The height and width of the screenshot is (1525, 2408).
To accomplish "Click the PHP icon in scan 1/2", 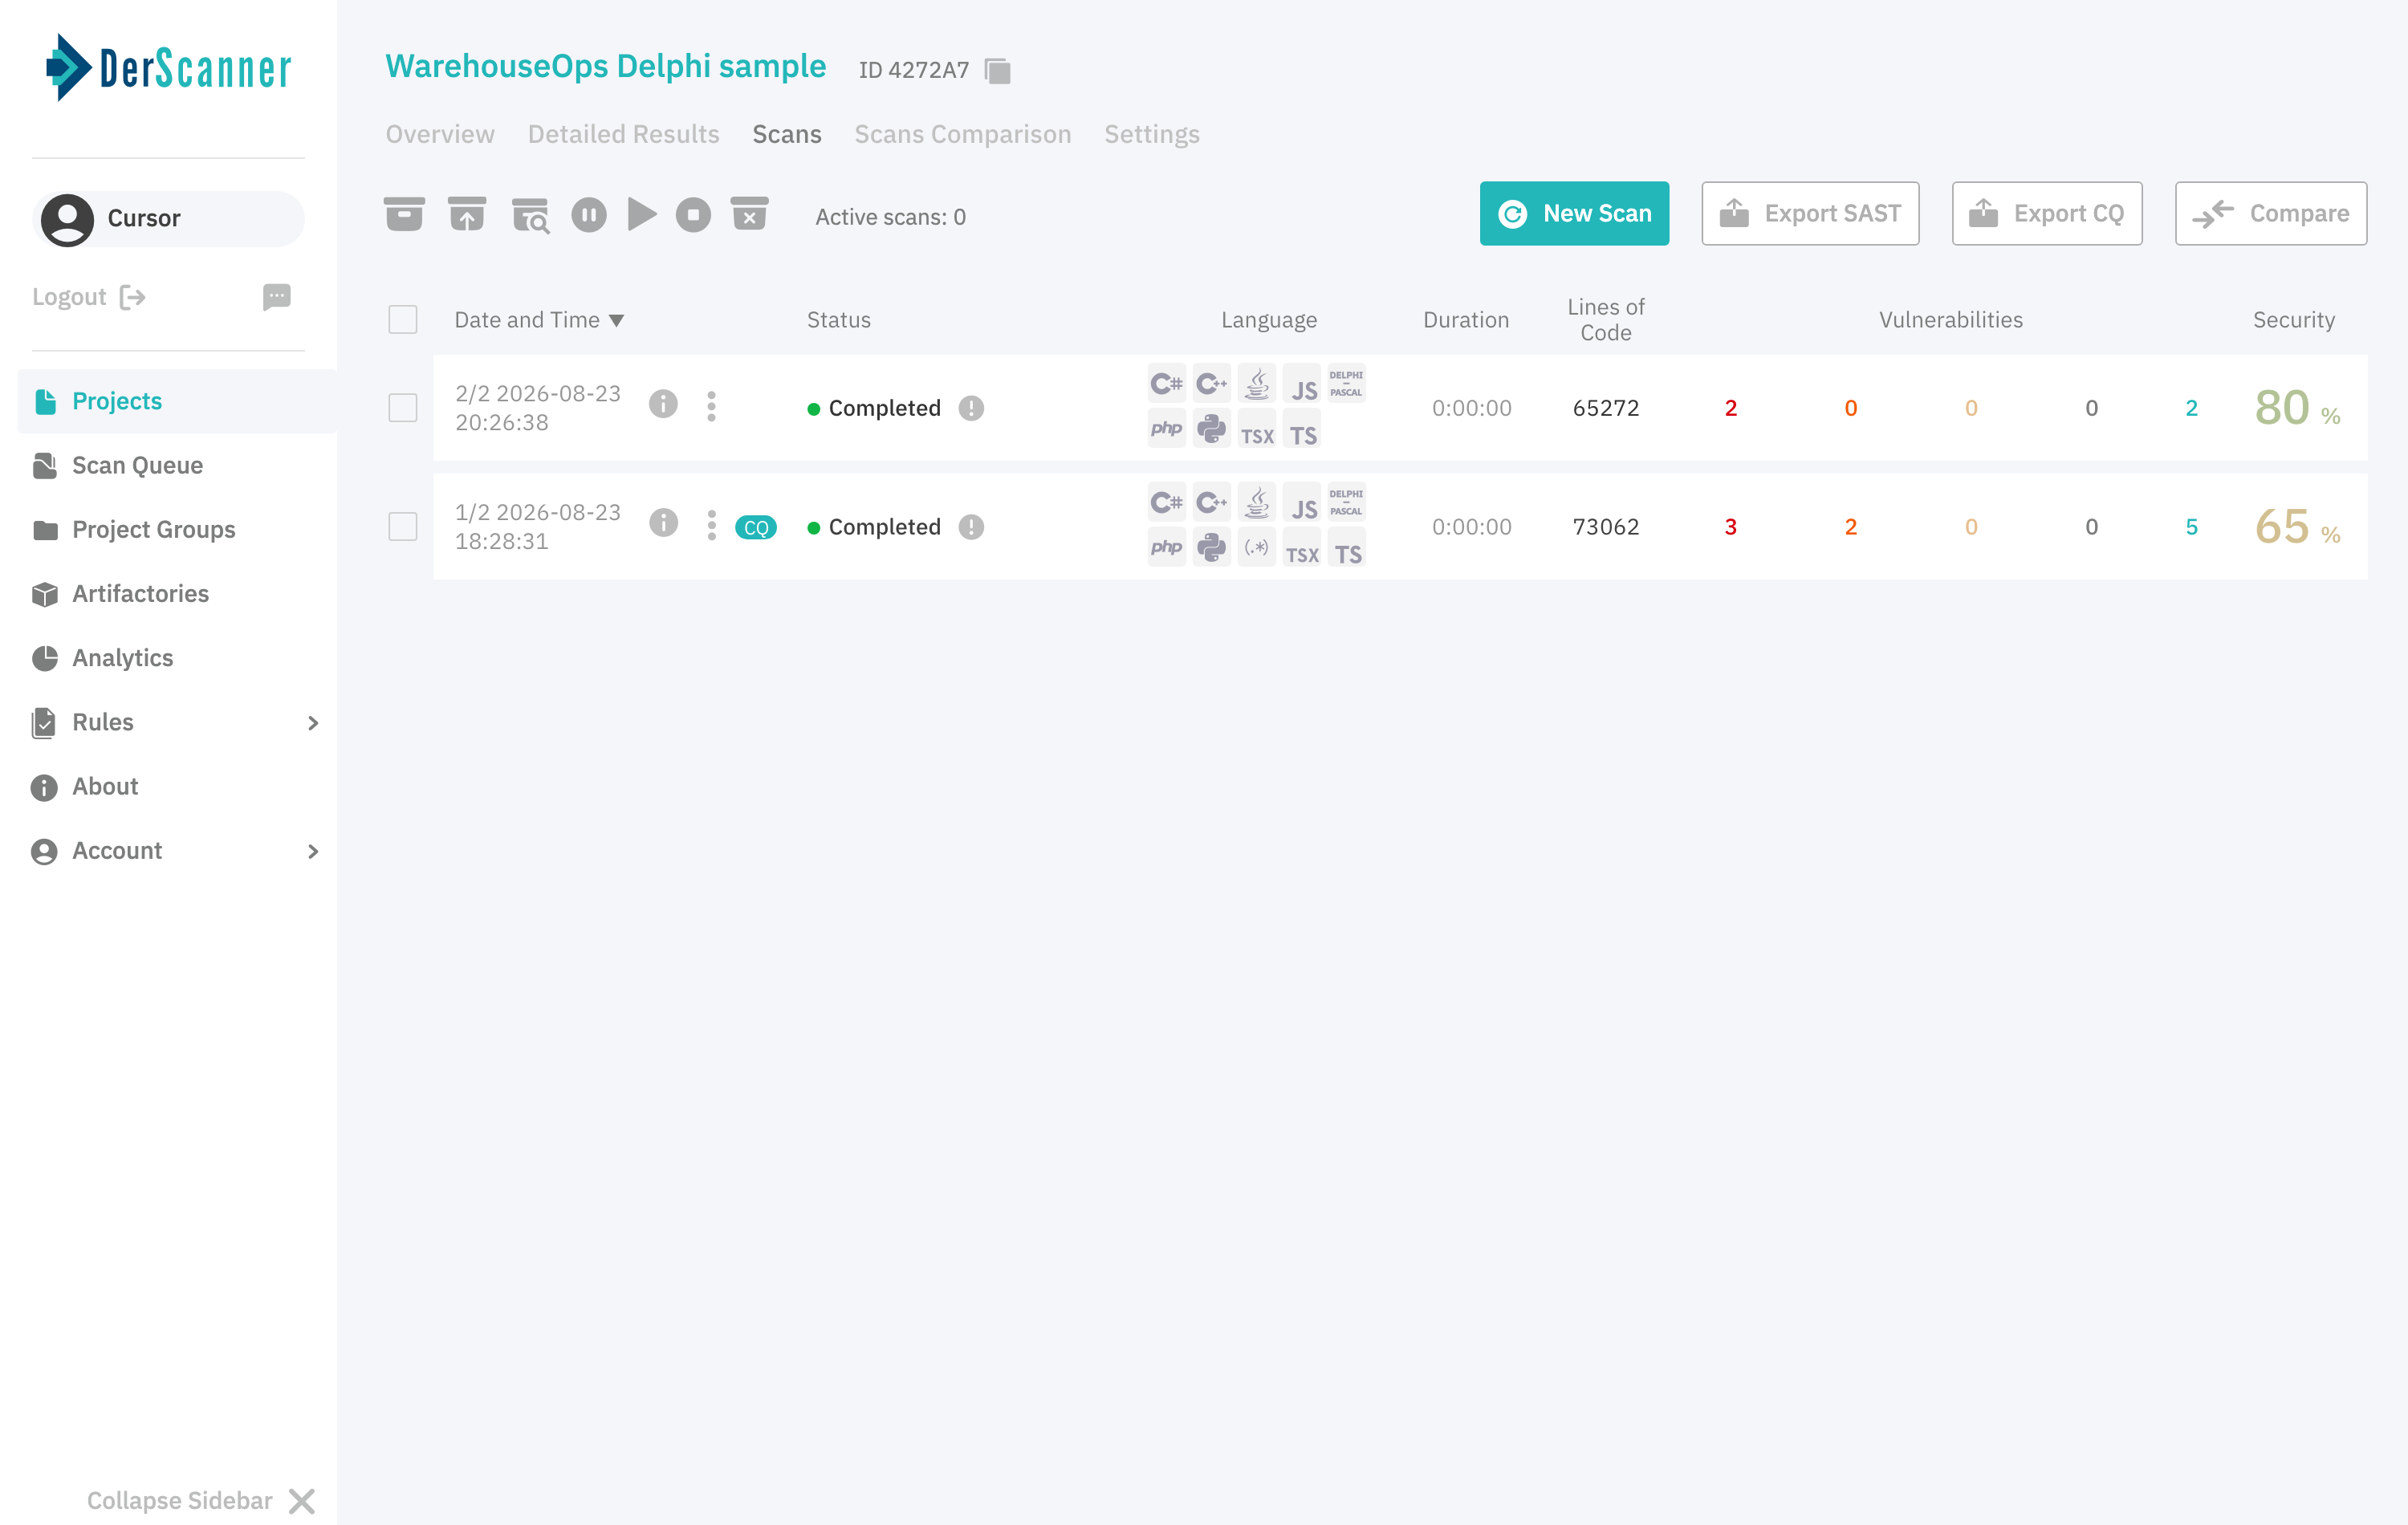I will click(1166, 548).
